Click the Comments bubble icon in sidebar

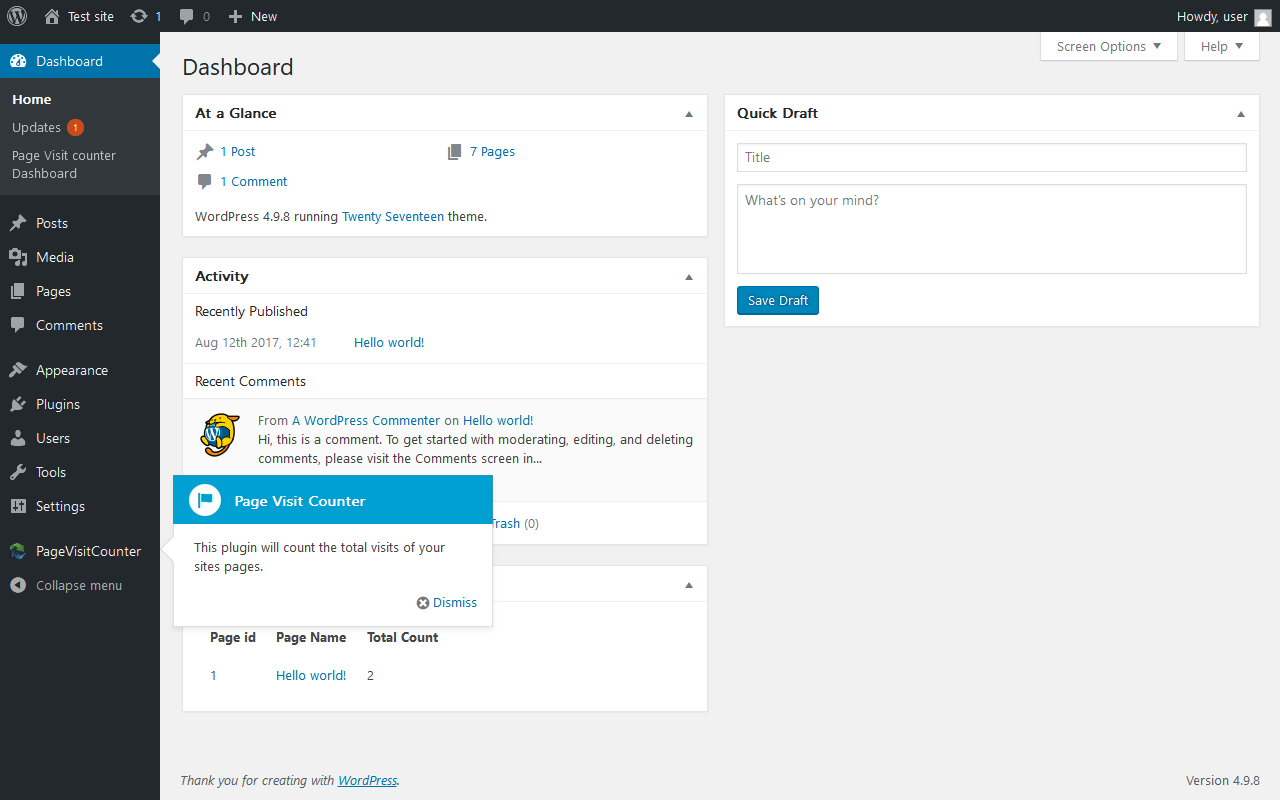[18, 325]
